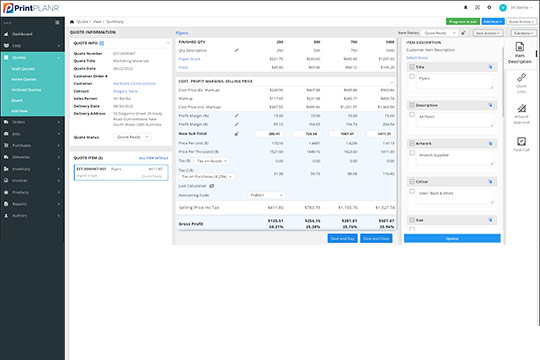This screenshot has height=360, width=540.
Task: Open the Accounting Code dropdown
Action: 267,195
